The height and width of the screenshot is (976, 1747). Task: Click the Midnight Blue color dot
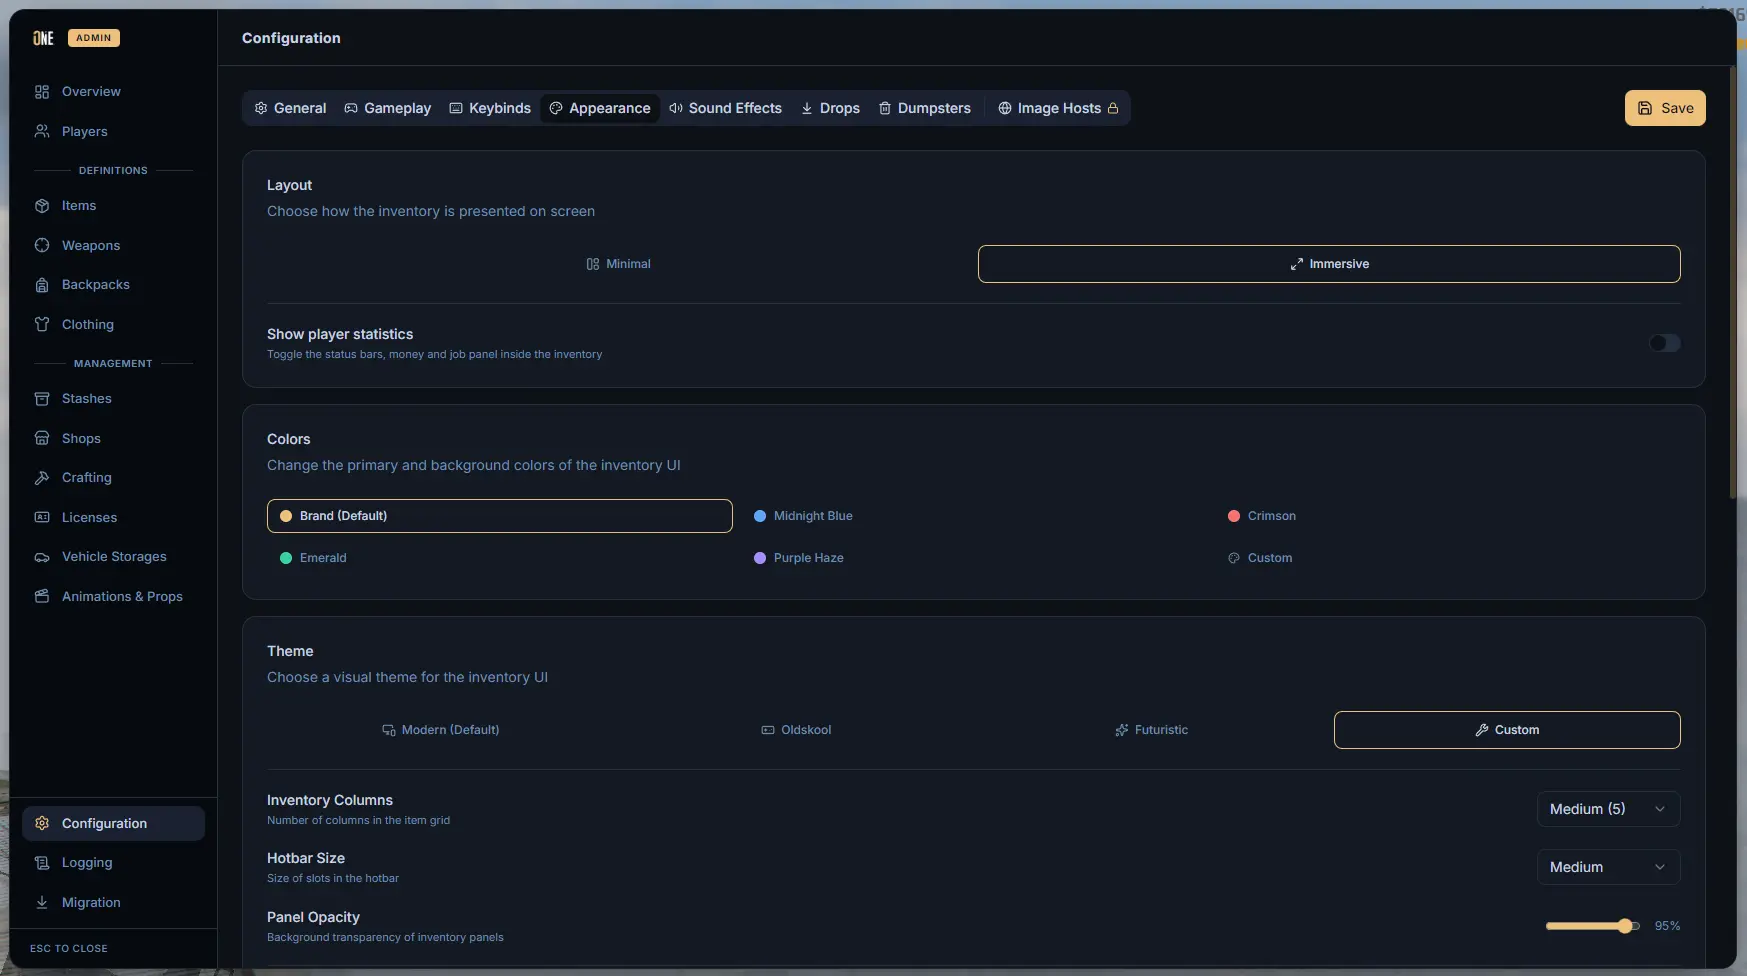tap(760, 516)
